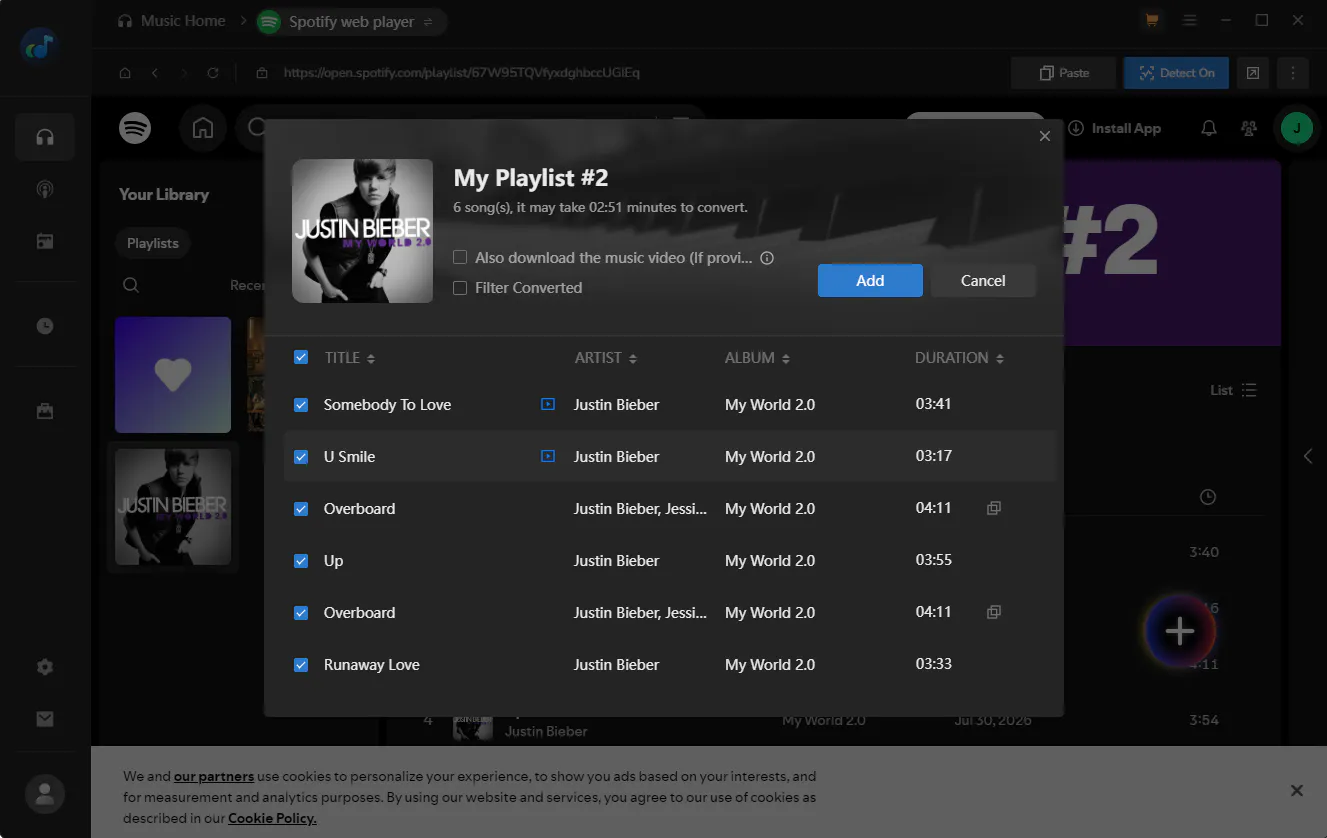Uncheck the first Overboard checkbox

301,509
